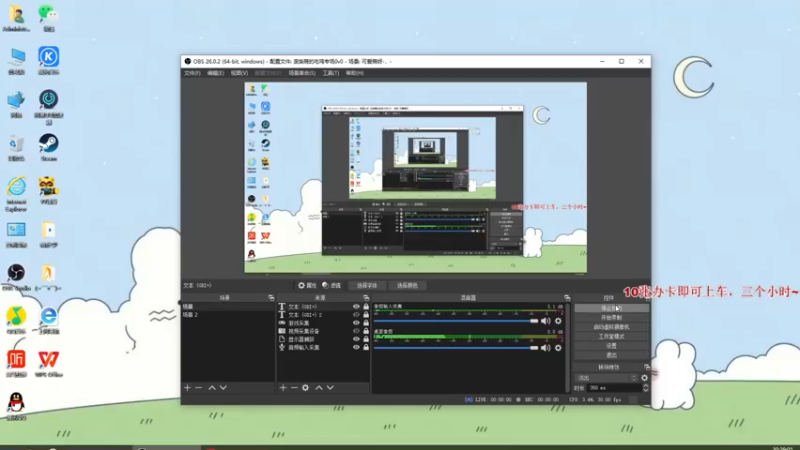This screenshot has height=450, width=800.
Task: Select the 文本 (GDI+) source row
Action: pos(323,307)
